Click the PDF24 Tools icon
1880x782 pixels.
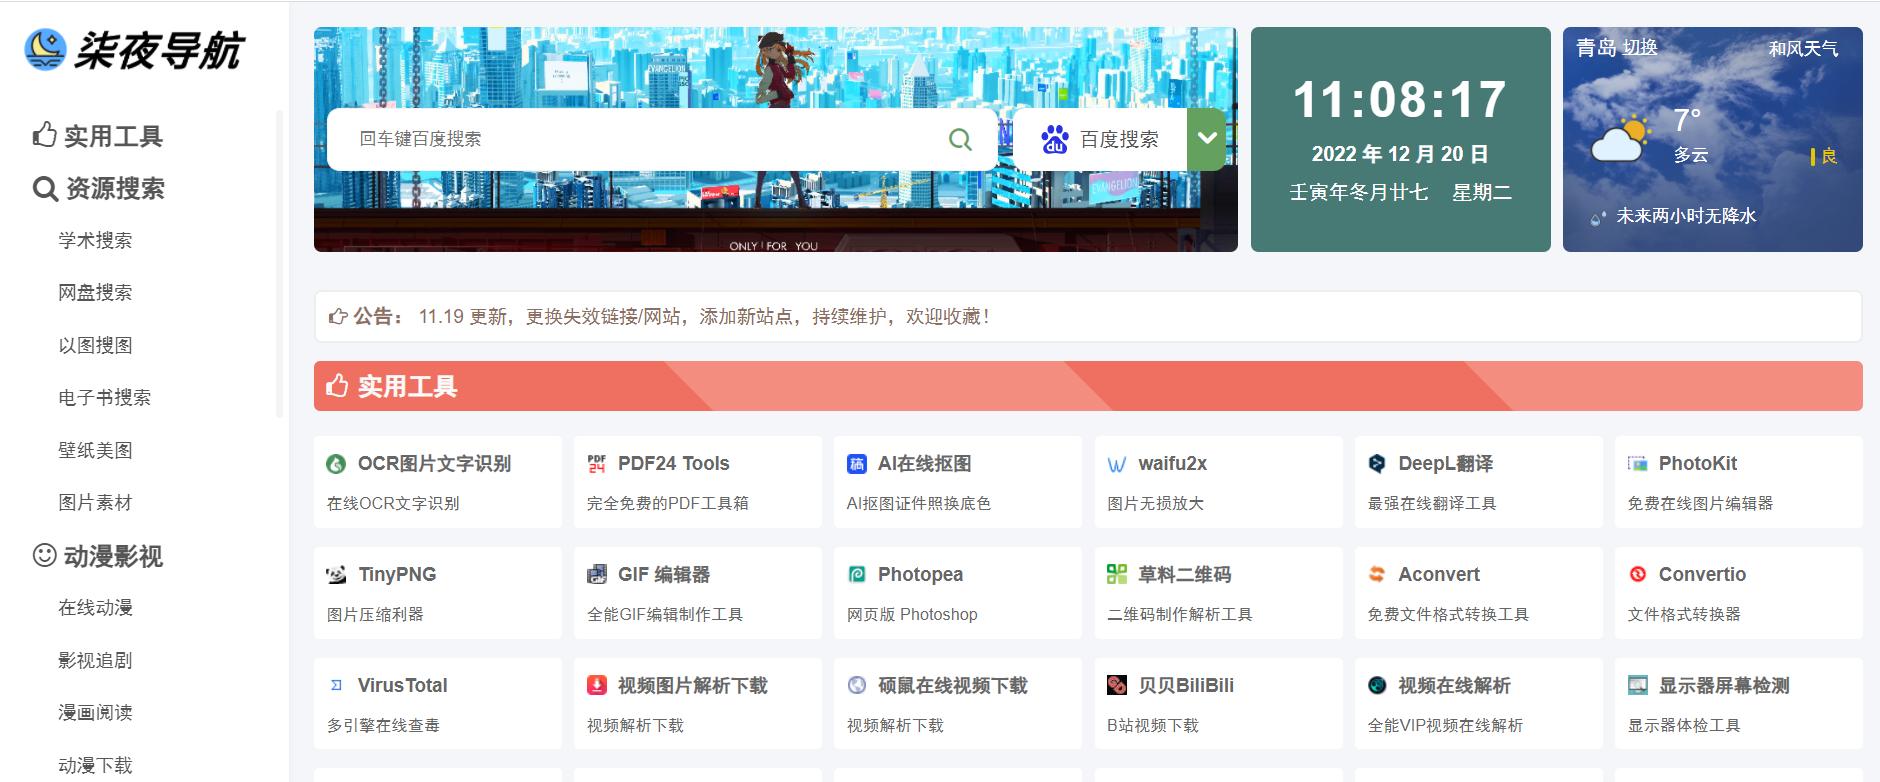click(597, 464)
